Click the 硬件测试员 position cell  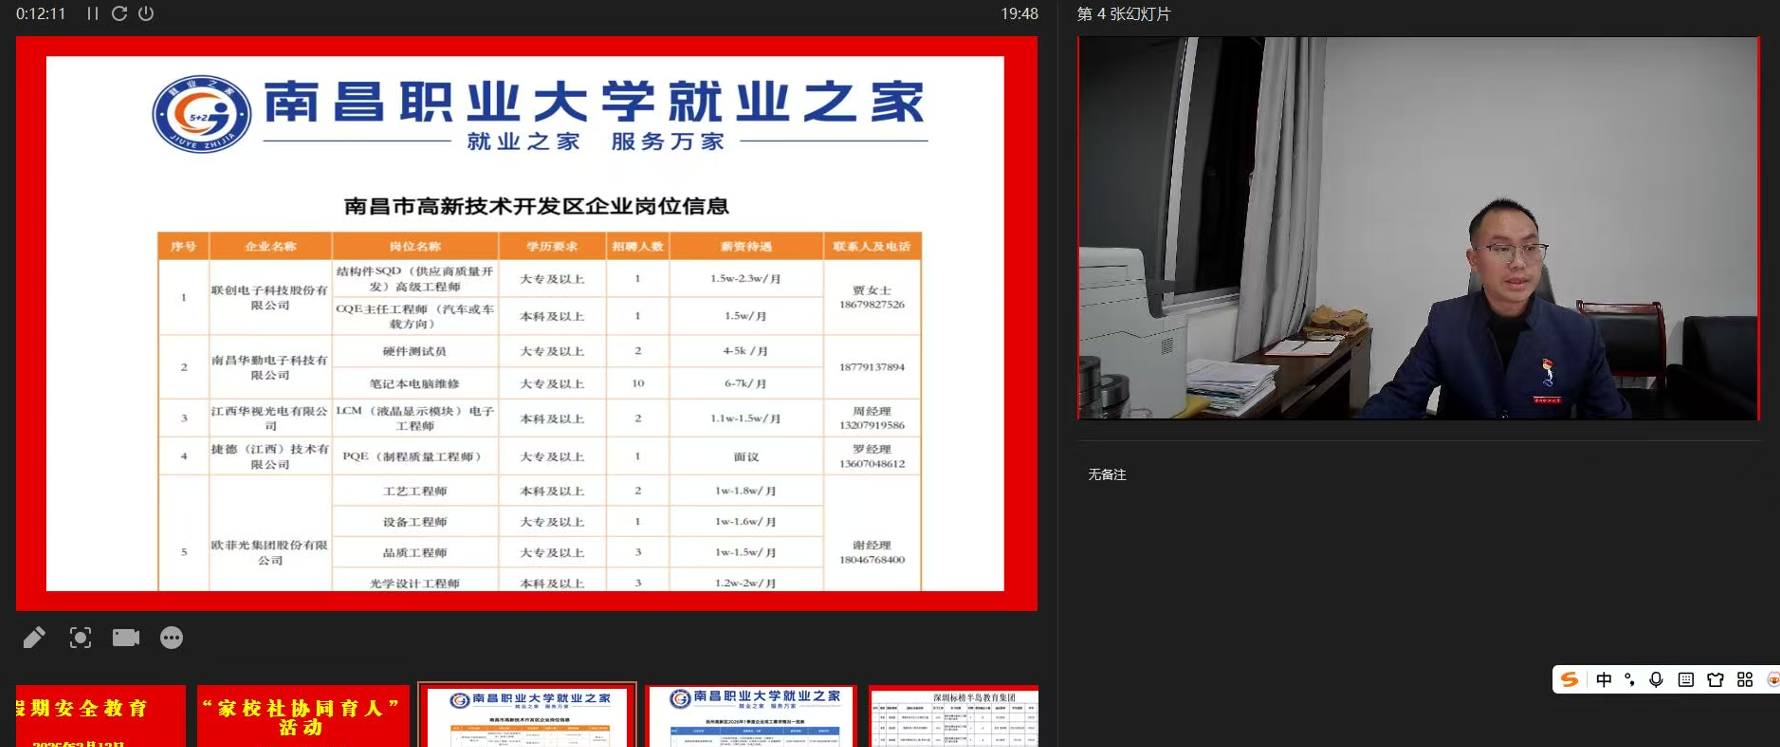[415, 351]
